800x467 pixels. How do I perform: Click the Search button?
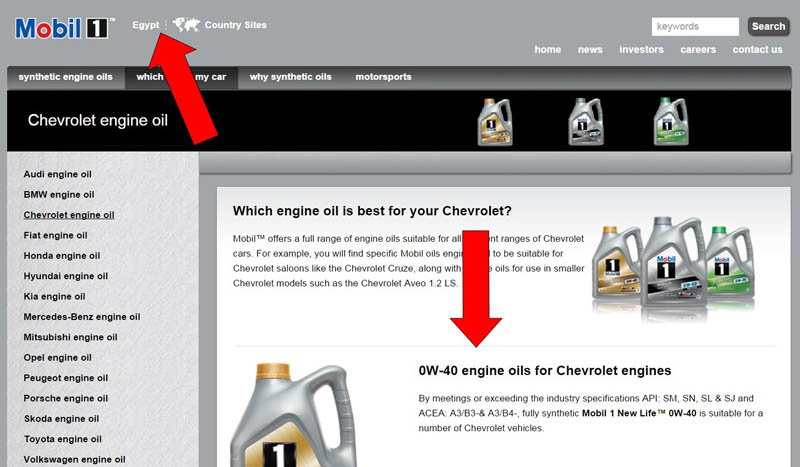pyautogui.click(x=768, y=27)
